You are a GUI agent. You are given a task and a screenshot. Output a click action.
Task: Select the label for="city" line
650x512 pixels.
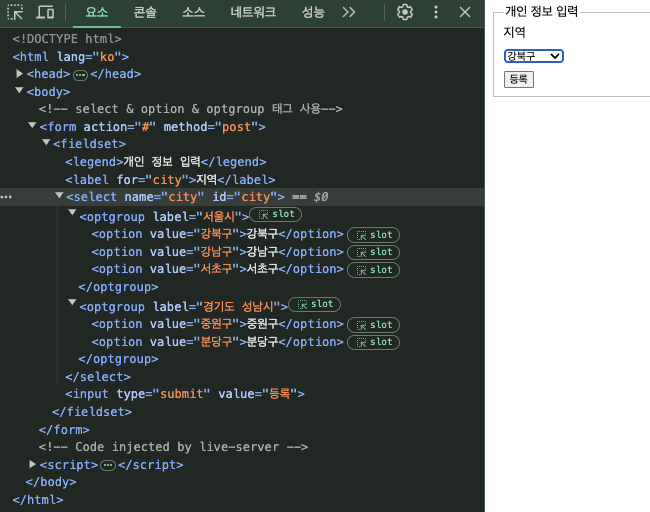[x=170, y=180]
